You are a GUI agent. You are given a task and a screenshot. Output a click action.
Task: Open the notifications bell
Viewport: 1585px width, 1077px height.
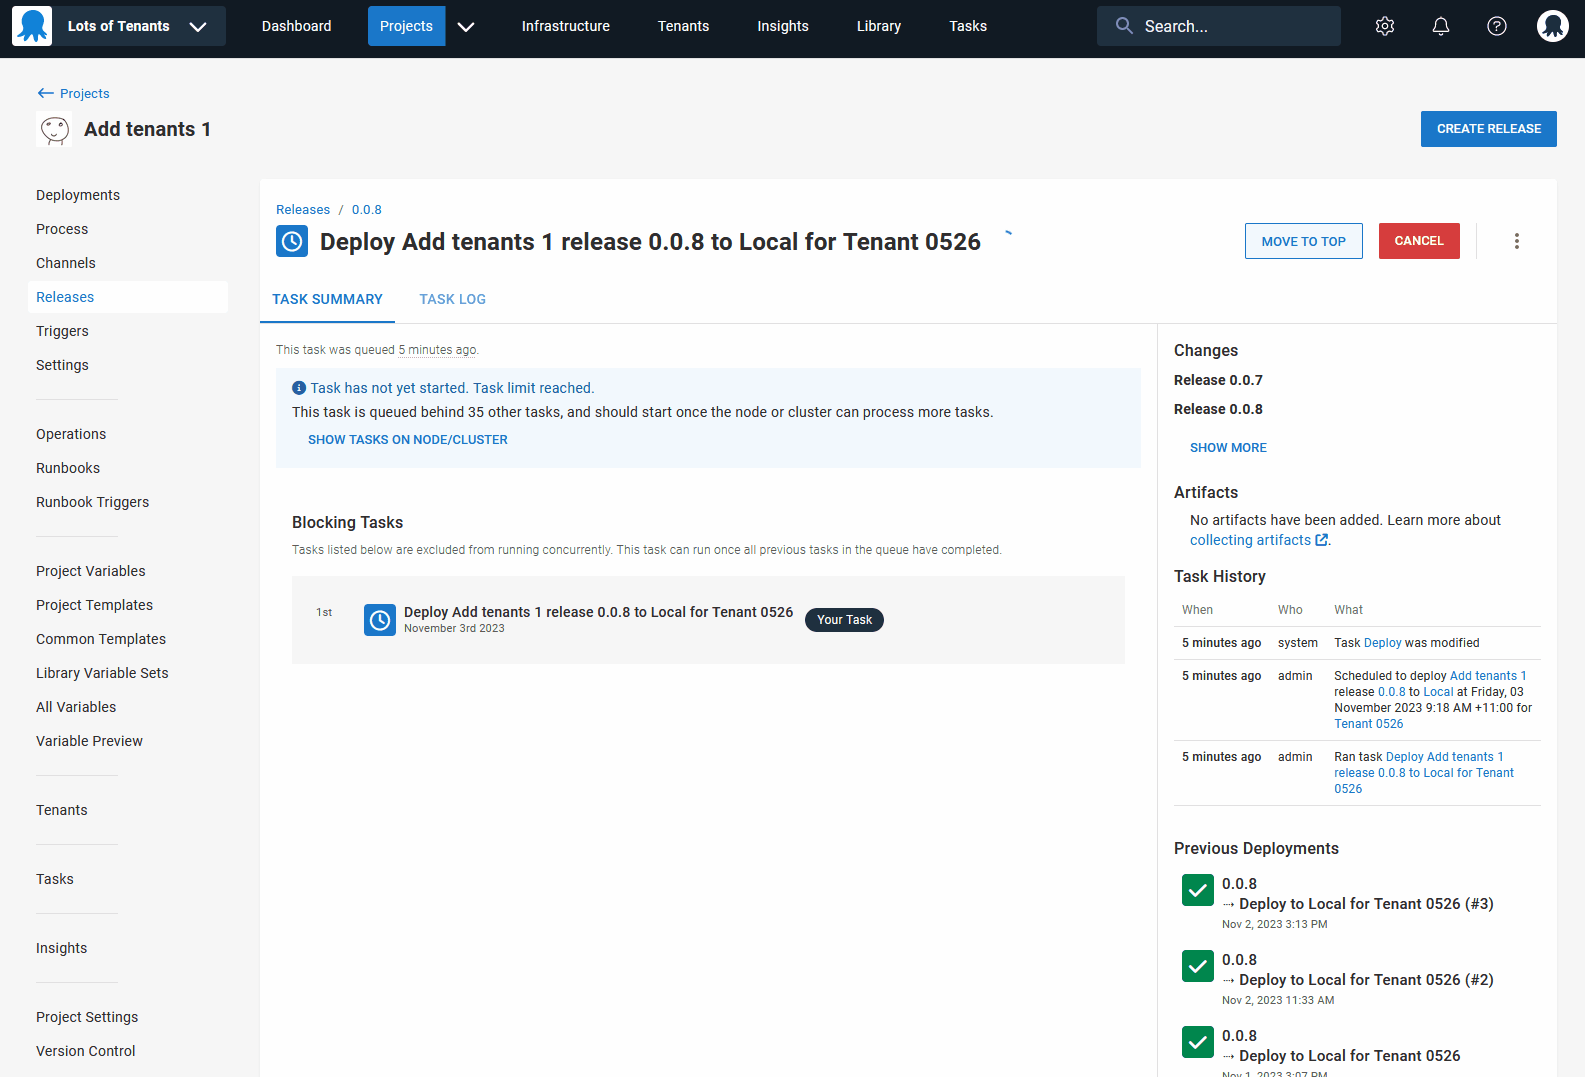point(1440,26)
